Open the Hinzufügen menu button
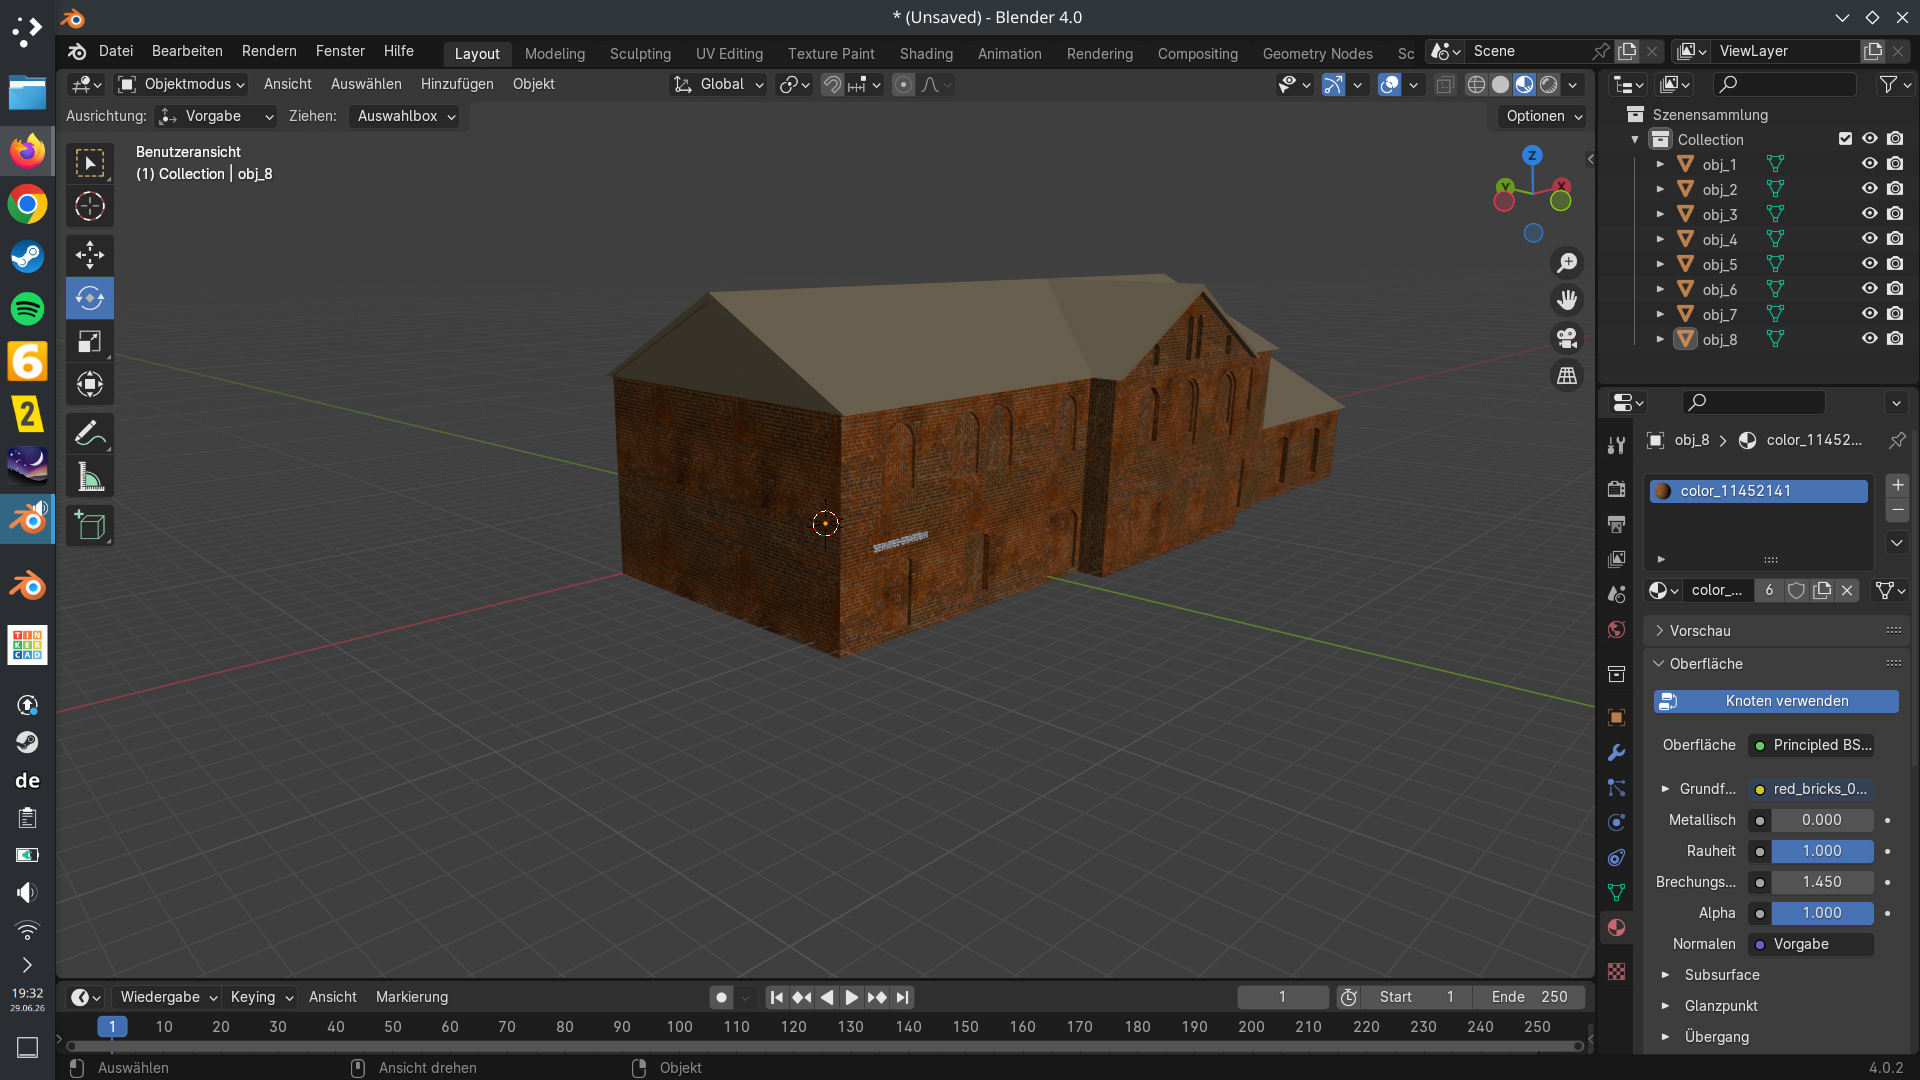 [457, 85]
